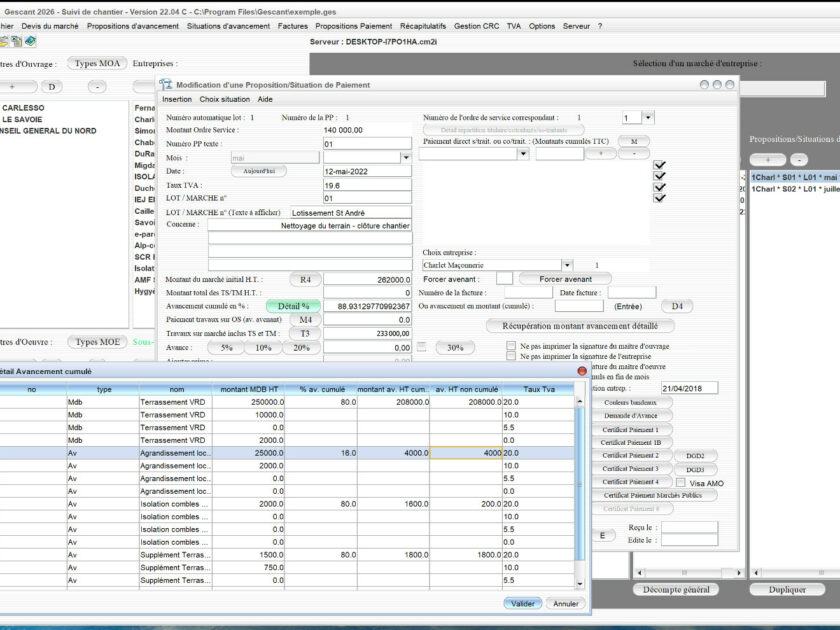Toggle the small checkbox left of 30% button

[422, 347]
